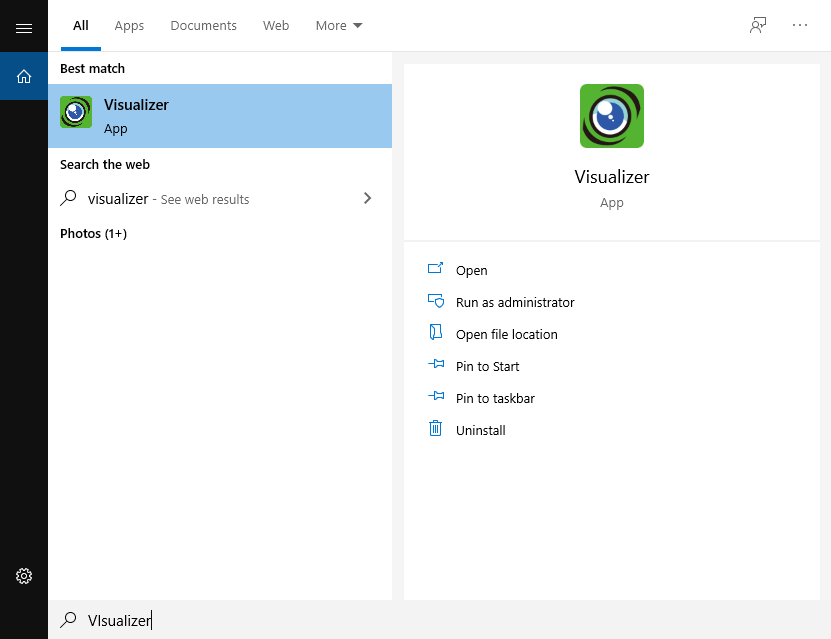Open Settings gear in sidebar
Screen dimensions: 831x639
coord(24,576)
